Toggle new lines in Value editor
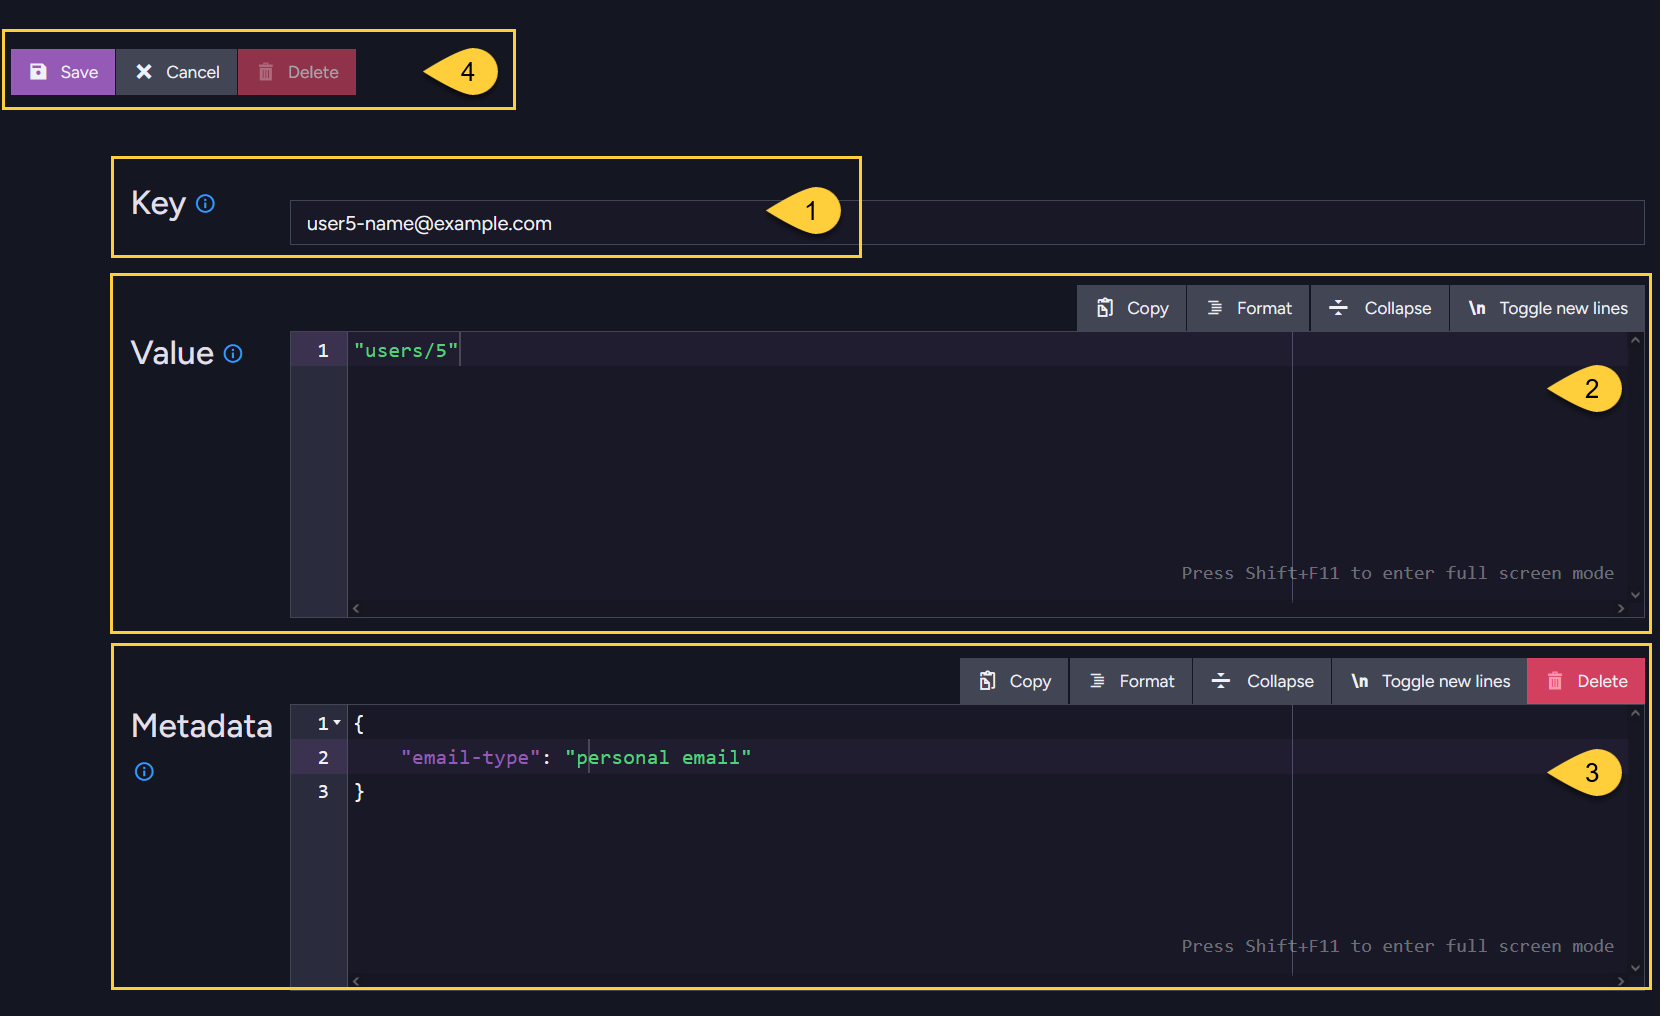Screen dimensions: 1663x1016 point(1547,308)
